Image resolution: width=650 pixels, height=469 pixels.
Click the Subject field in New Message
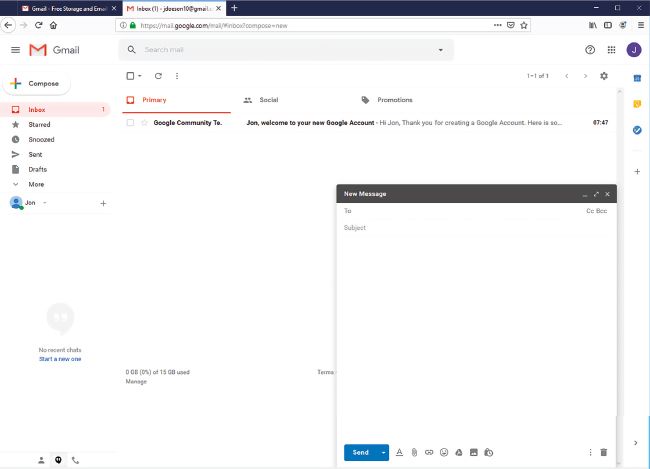click(x=470, y=228)
